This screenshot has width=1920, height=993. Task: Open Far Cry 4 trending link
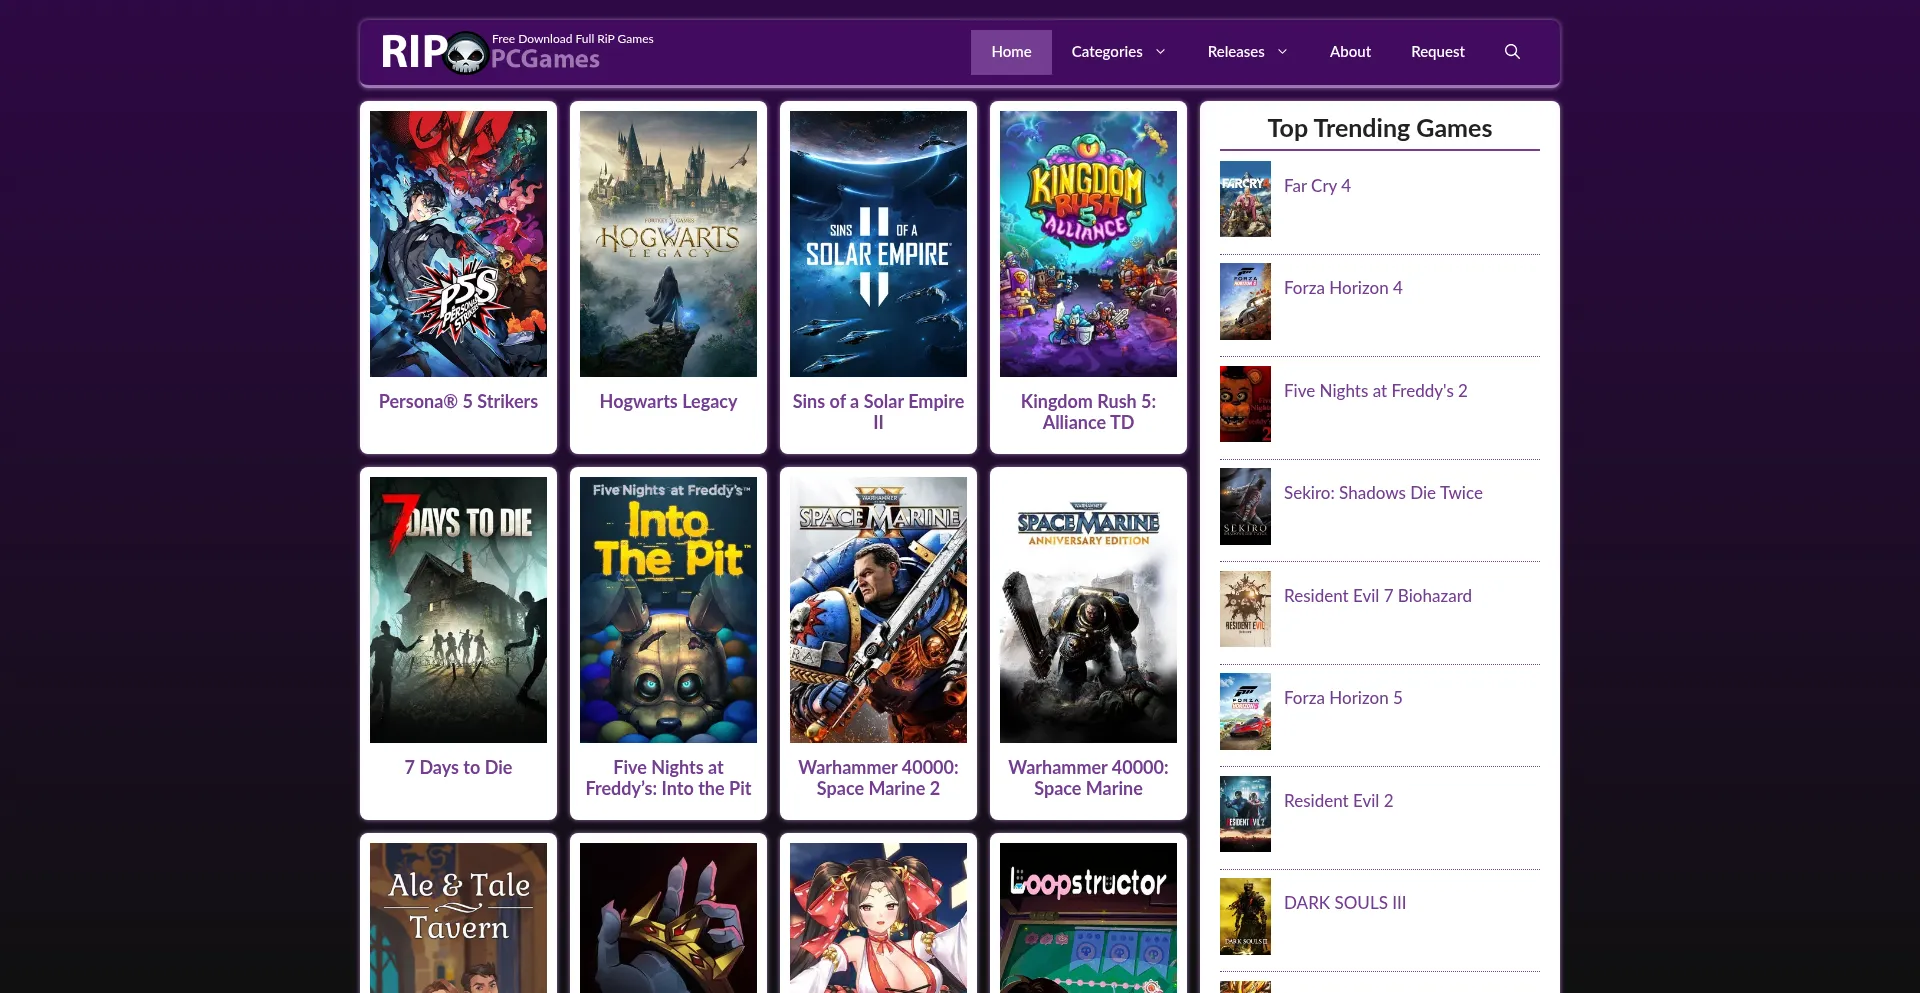[x=1317, y=186]
